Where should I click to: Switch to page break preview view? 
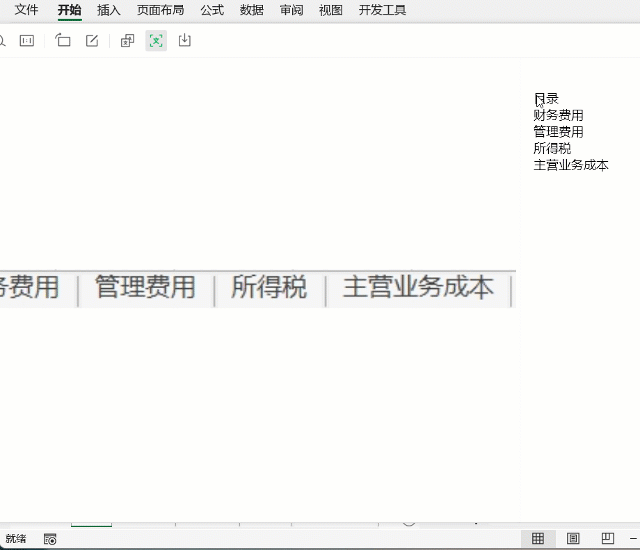608,539
